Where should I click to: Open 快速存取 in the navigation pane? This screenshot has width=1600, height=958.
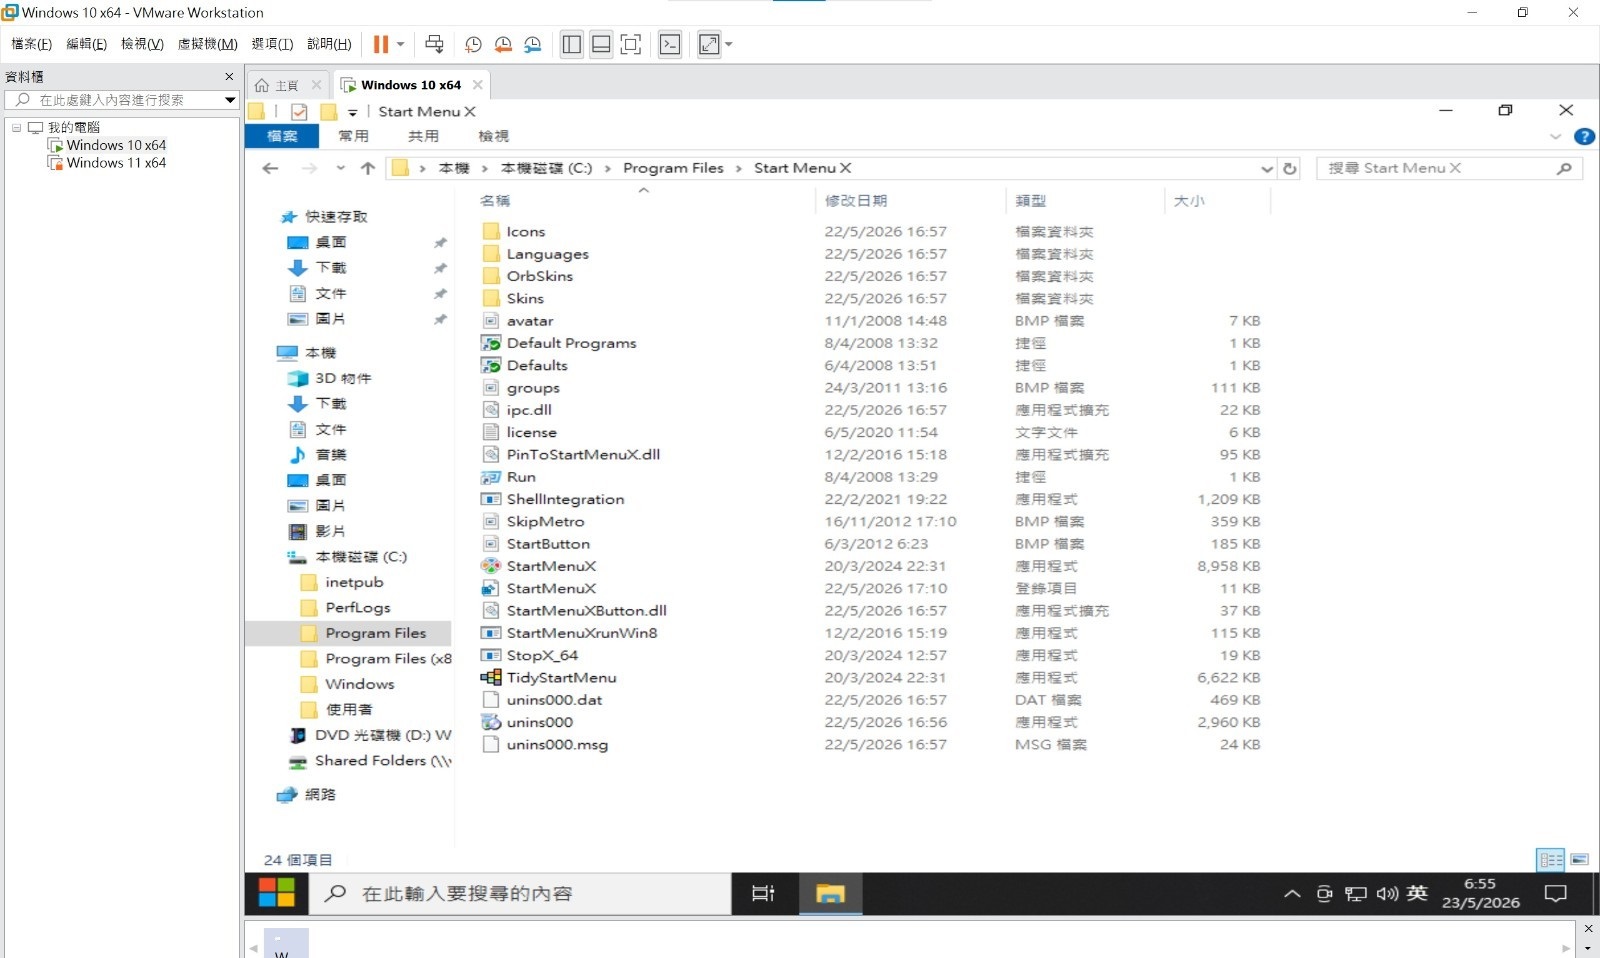pyautogui.click(x=336, y=217)
